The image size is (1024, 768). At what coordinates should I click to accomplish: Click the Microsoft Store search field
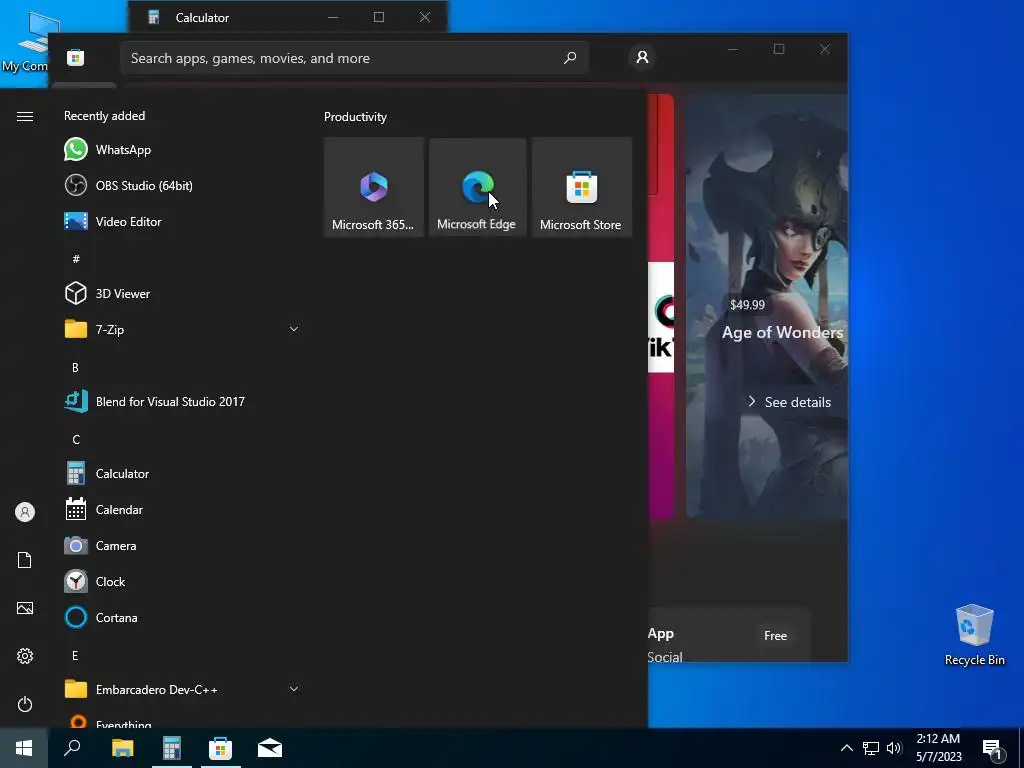click(x=354, y=58)
